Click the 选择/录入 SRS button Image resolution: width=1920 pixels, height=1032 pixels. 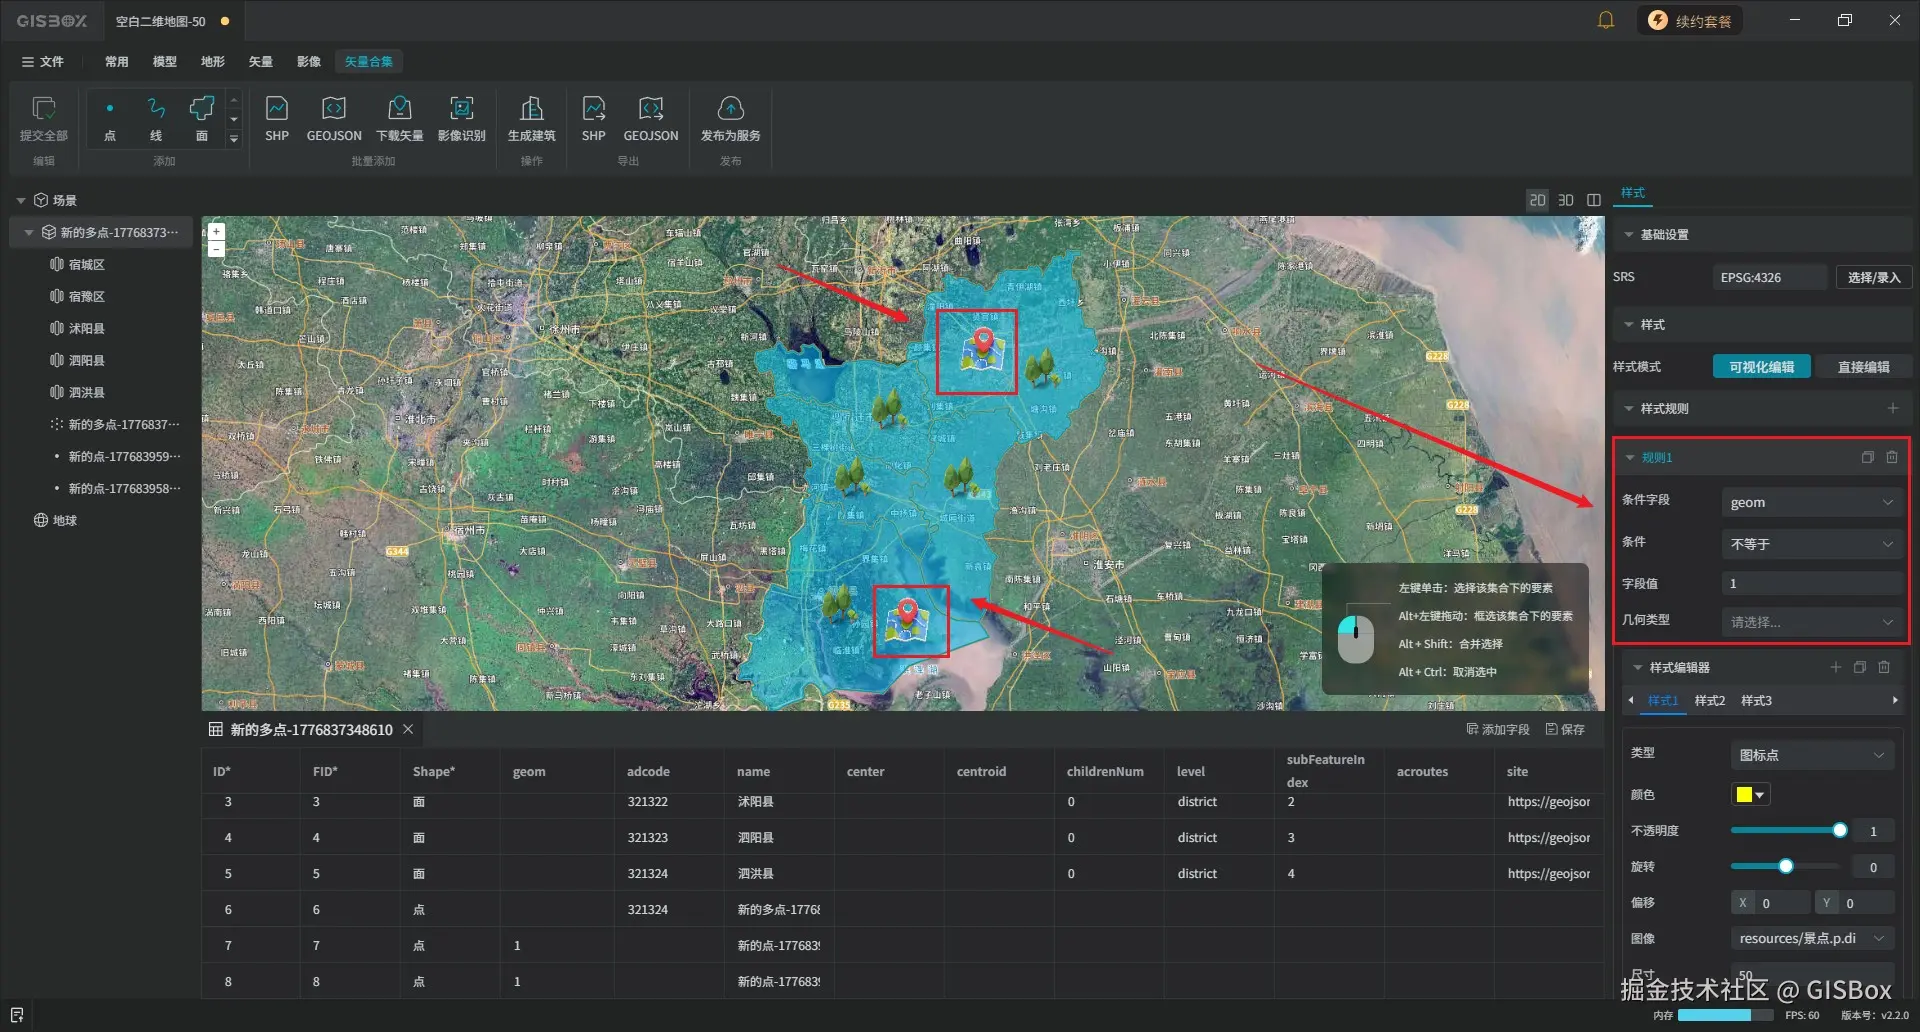click(x=1873, y=277)
